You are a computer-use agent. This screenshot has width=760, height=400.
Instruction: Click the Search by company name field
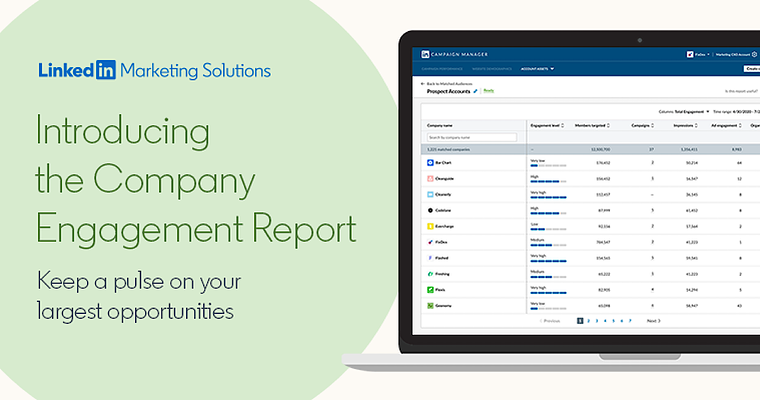pos(472,138)
